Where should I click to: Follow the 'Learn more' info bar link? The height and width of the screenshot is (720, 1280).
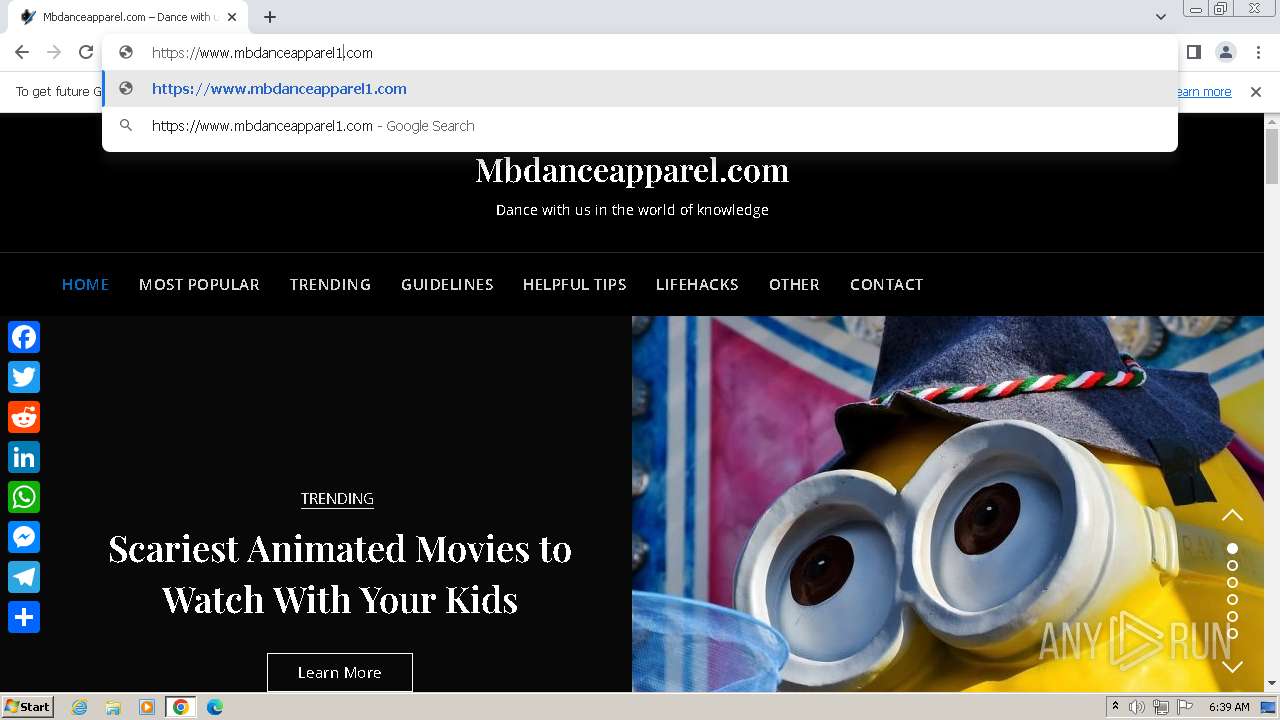pyautogui.click(x=1203, y=92)
